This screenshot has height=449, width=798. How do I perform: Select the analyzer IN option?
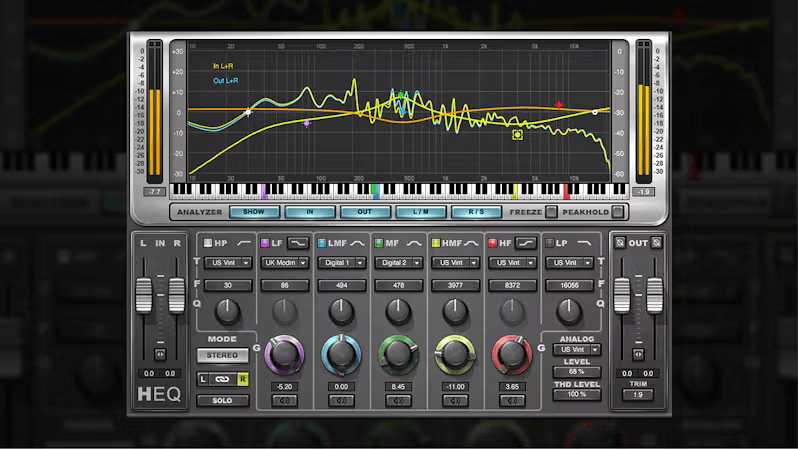click(x=309, y=212)
